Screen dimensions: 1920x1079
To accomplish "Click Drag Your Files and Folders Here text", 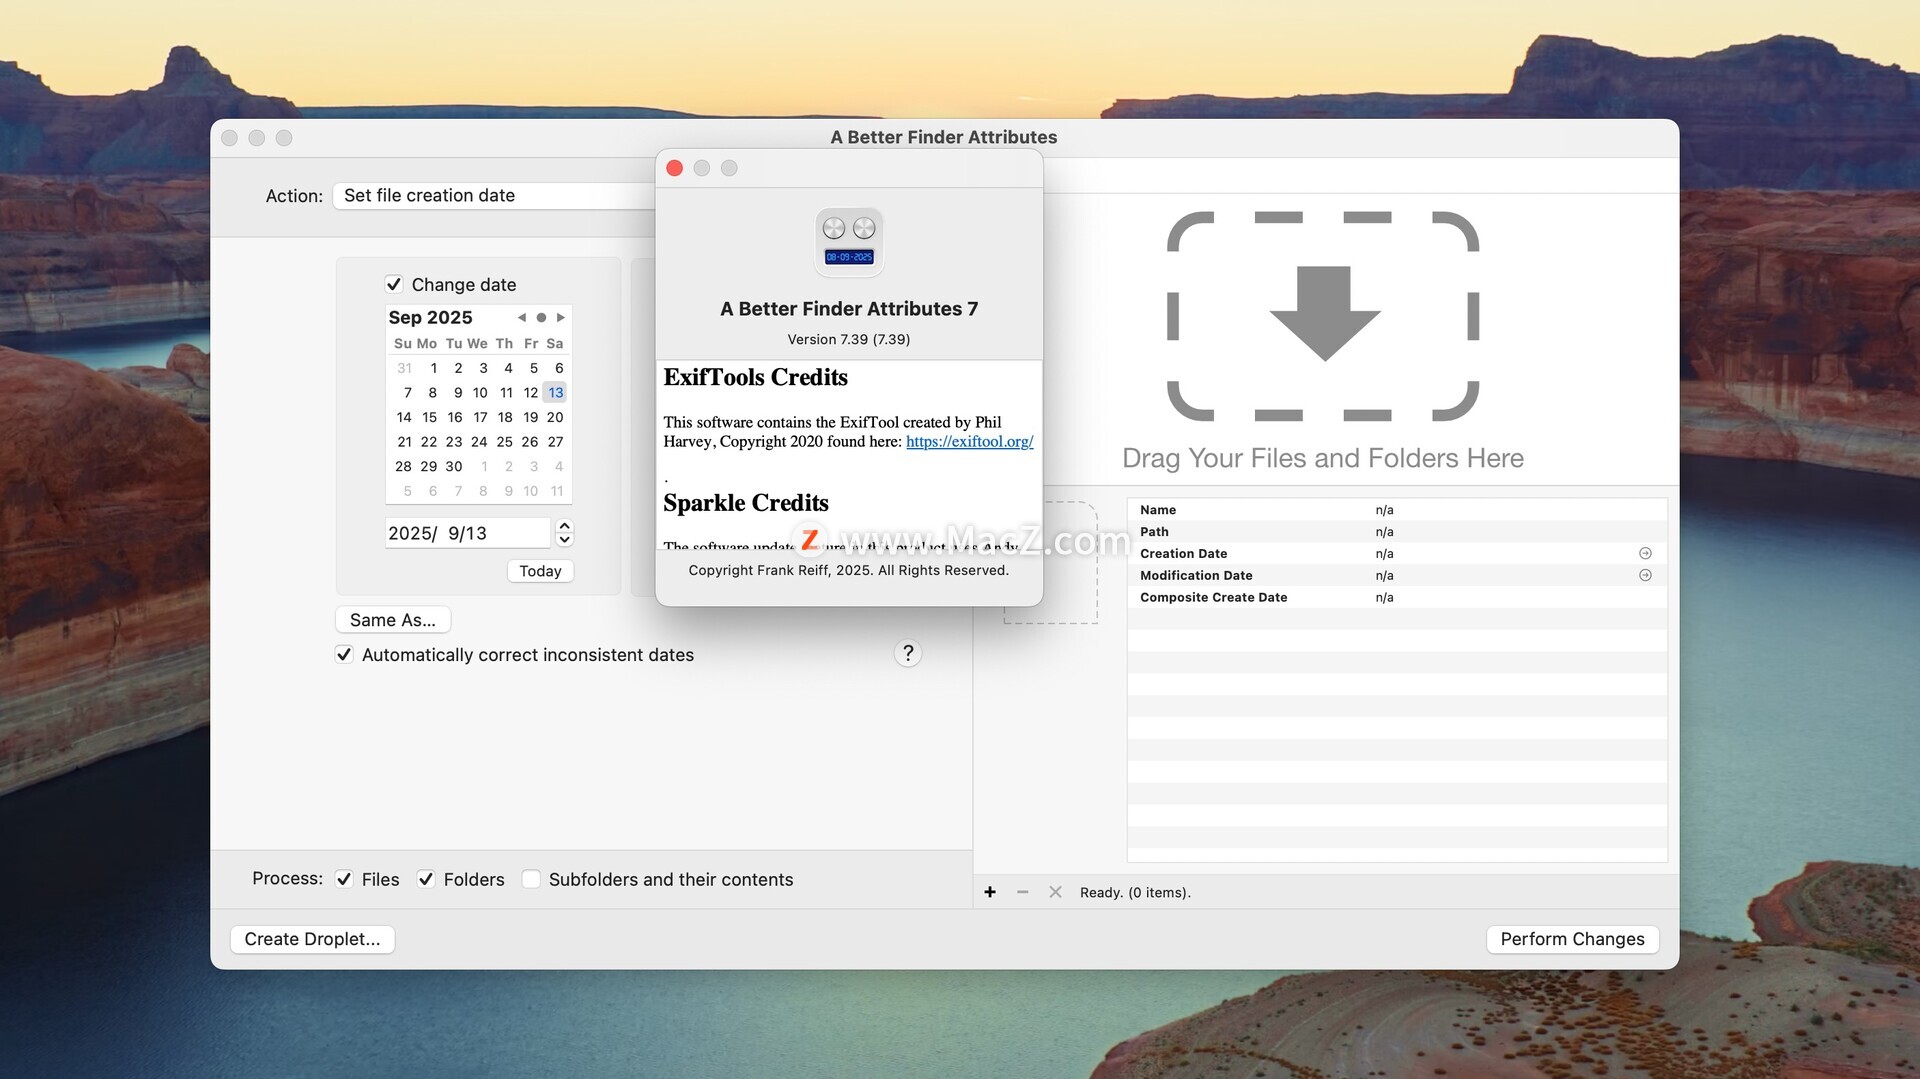I will click(x=1323, y=458).
